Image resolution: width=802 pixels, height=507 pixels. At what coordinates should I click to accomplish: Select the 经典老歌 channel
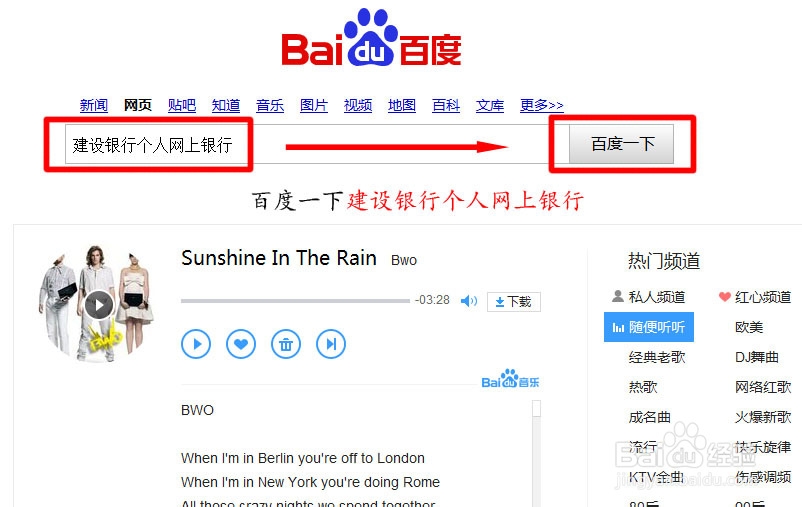pos(657,357)
